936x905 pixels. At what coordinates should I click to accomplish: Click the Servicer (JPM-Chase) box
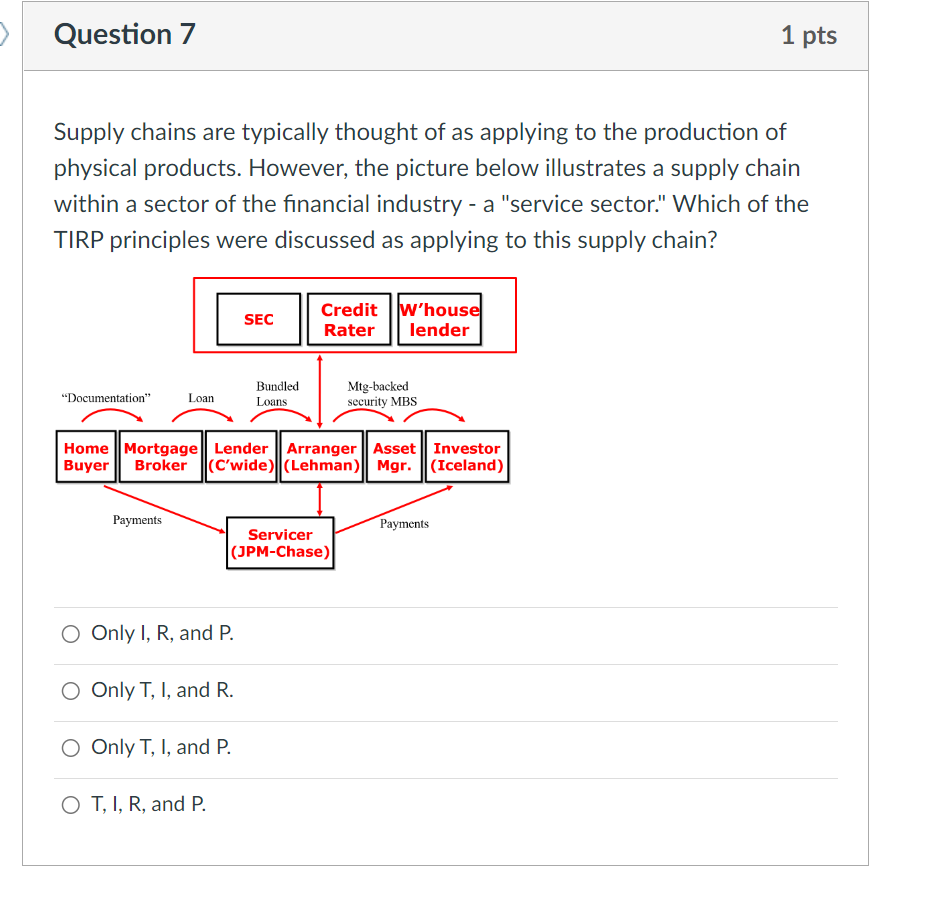(x=280, y=543)
